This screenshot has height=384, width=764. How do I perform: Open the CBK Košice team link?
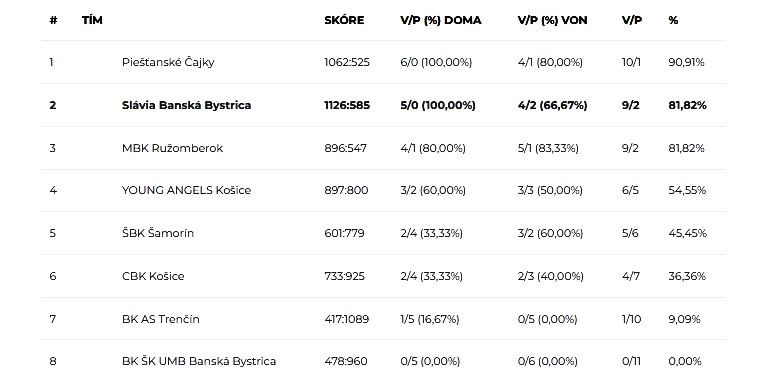tap(153, 276)
